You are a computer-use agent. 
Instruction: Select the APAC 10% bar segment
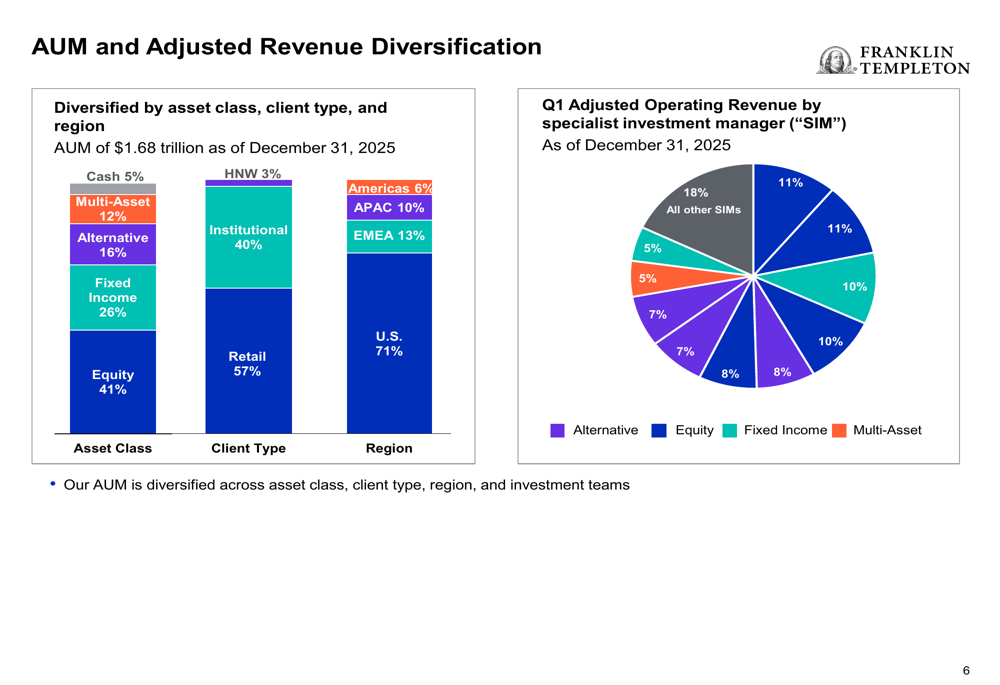[389, 207]
